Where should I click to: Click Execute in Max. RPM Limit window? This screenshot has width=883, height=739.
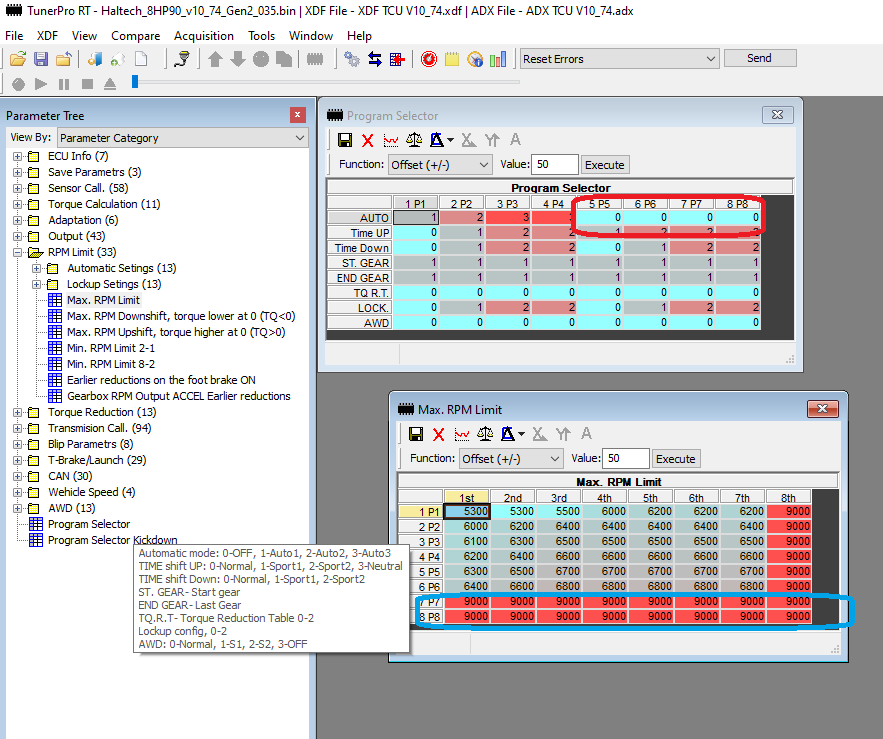pos(676,459)
